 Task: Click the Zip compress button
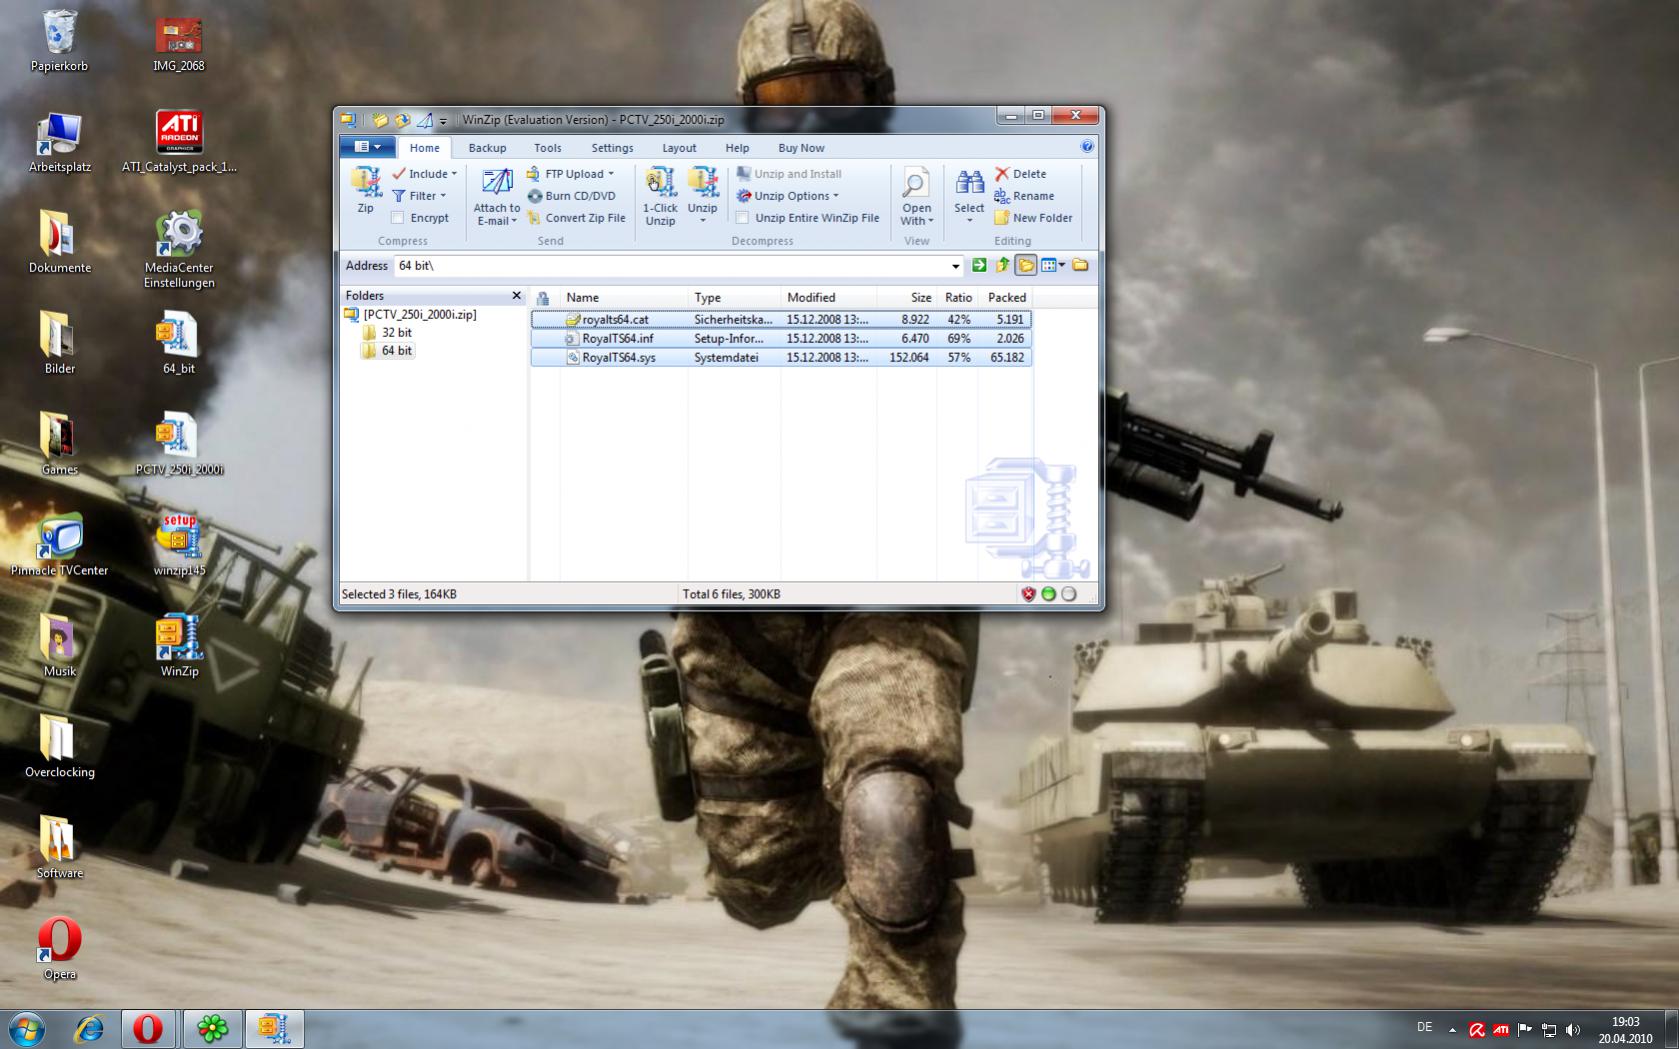click(365, 190)
